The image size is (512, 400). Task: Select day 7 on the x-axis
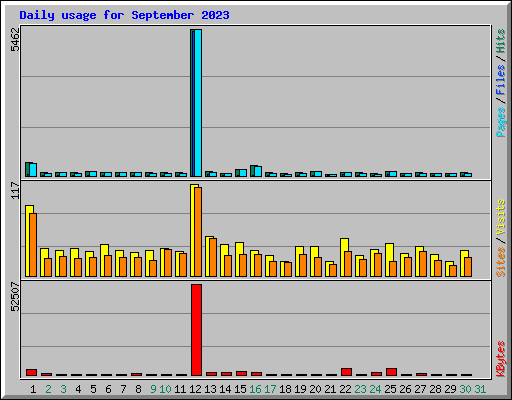pyautogui.click(x=123, y=389)
